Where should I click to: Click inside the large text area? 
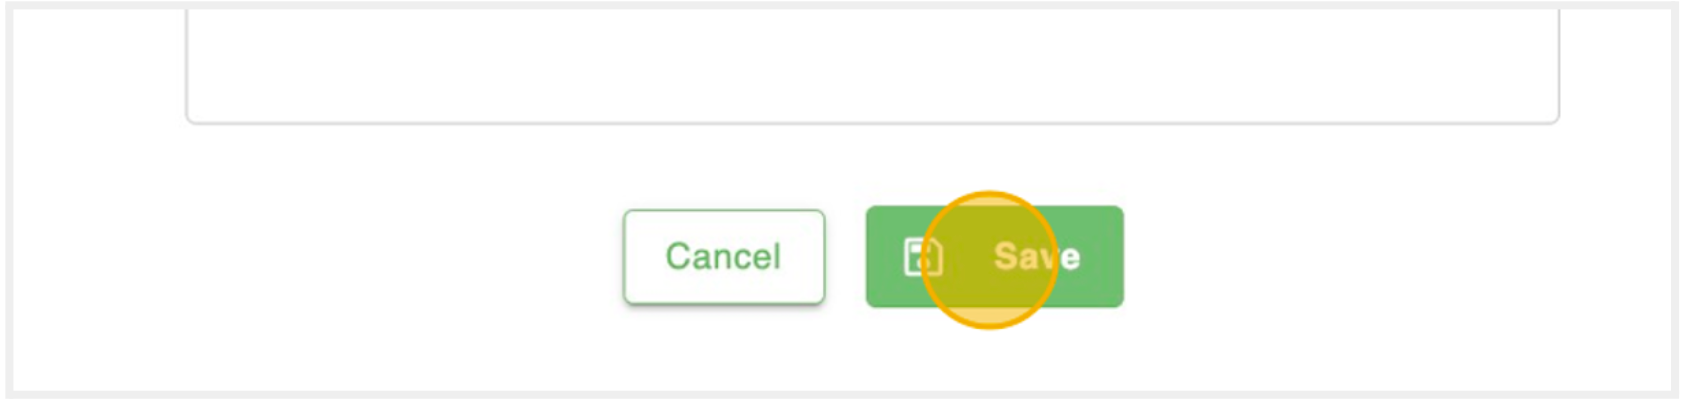(x=872, y=65)
